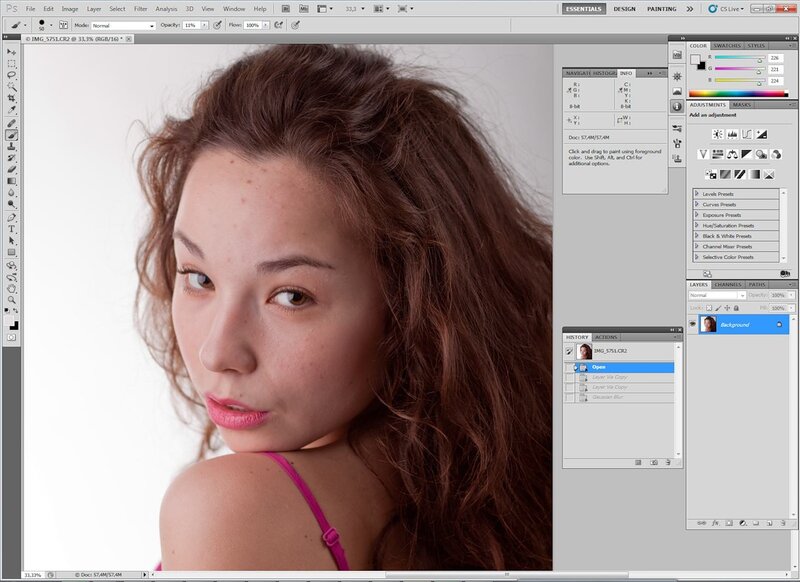Toggle visibility of Background layer

tap(692, 324)
